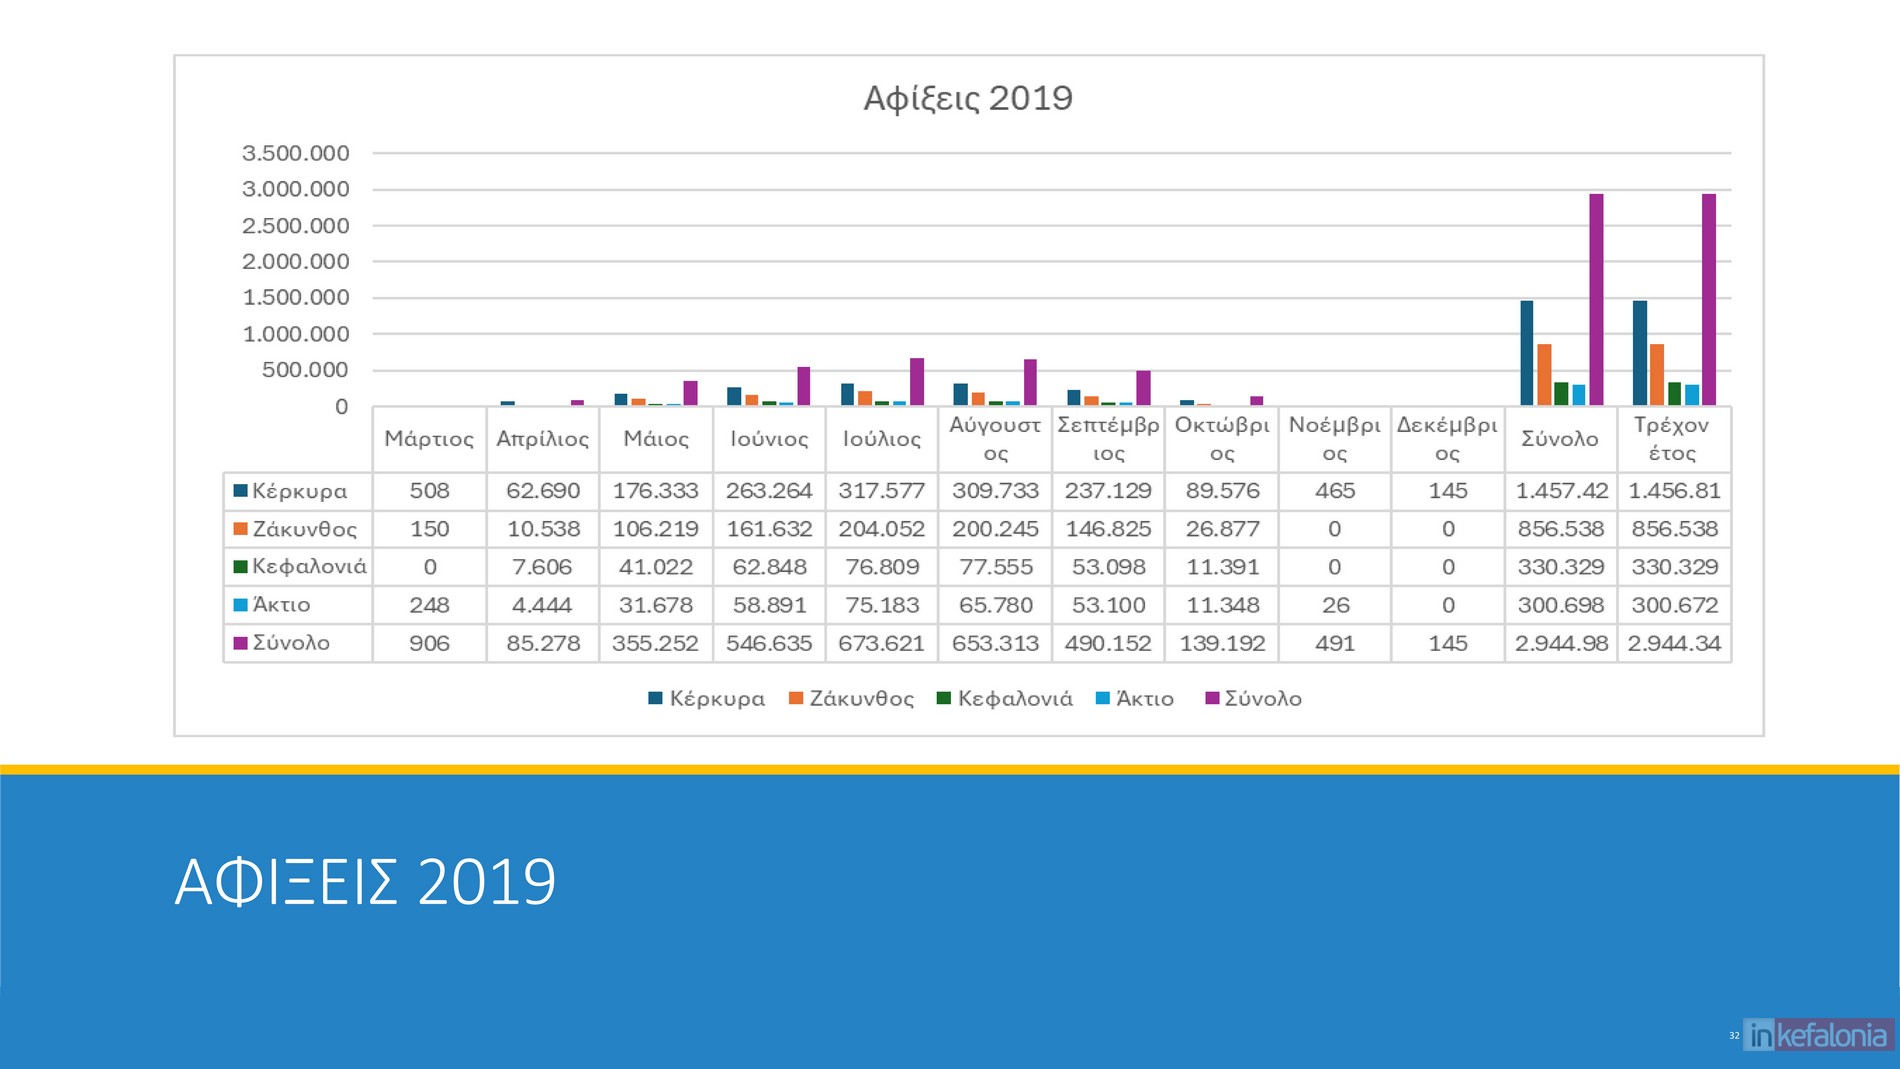
Task: Click the cell value 7.606
Action: [x=542, y=567]
